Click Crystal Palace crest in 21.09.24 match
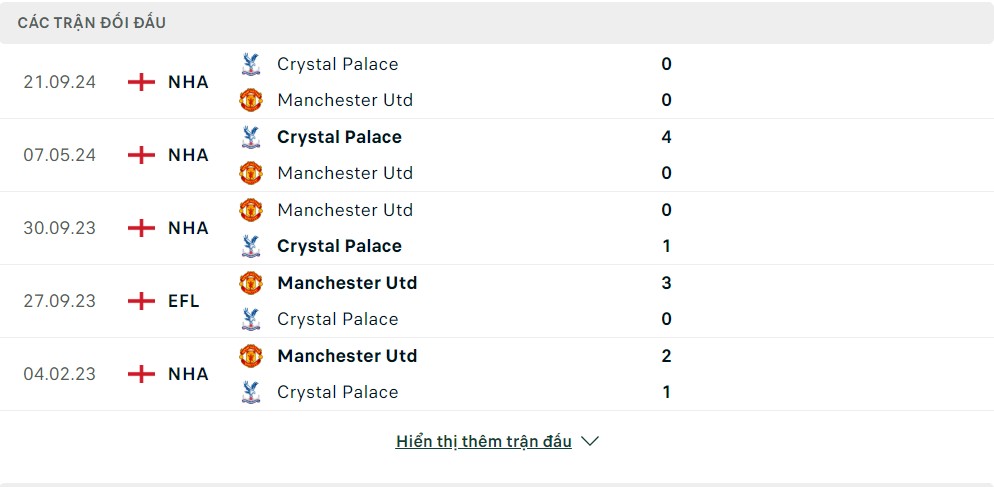This screenshot has width=994, height=487. point(251,64)
